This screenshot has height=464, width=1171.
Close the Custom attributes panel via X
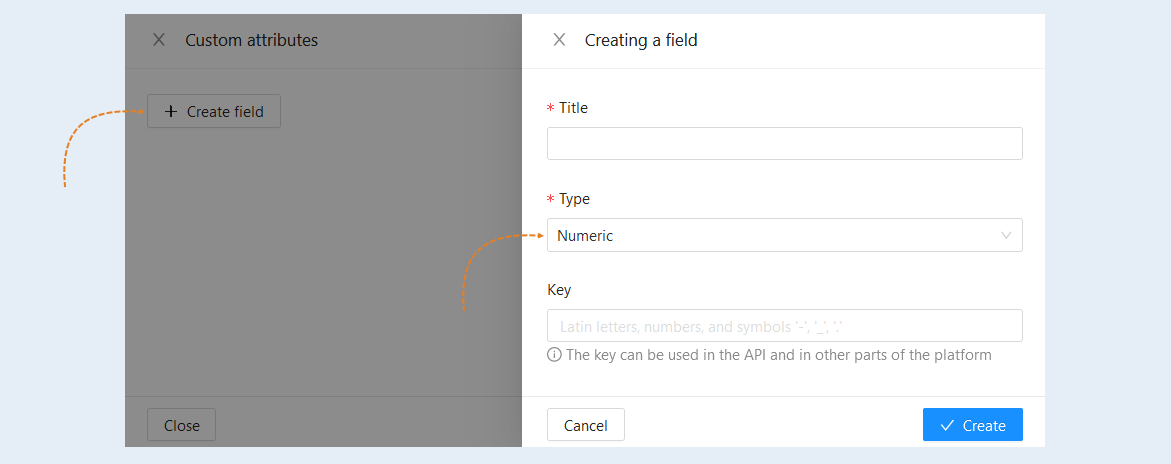tap(159, 40)
